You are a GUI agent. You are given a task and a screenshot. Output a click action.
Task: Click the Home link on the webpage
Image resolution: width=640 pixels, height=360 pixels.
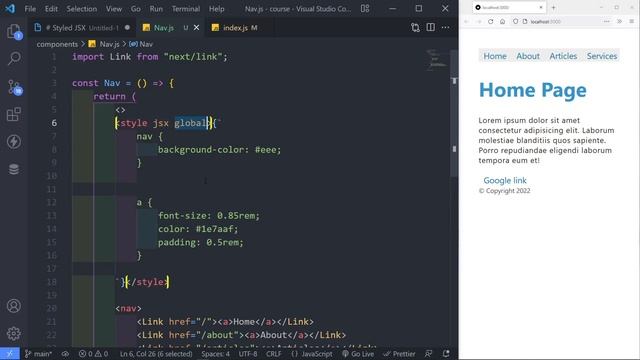pyautogui.click(x=495, y=56)
